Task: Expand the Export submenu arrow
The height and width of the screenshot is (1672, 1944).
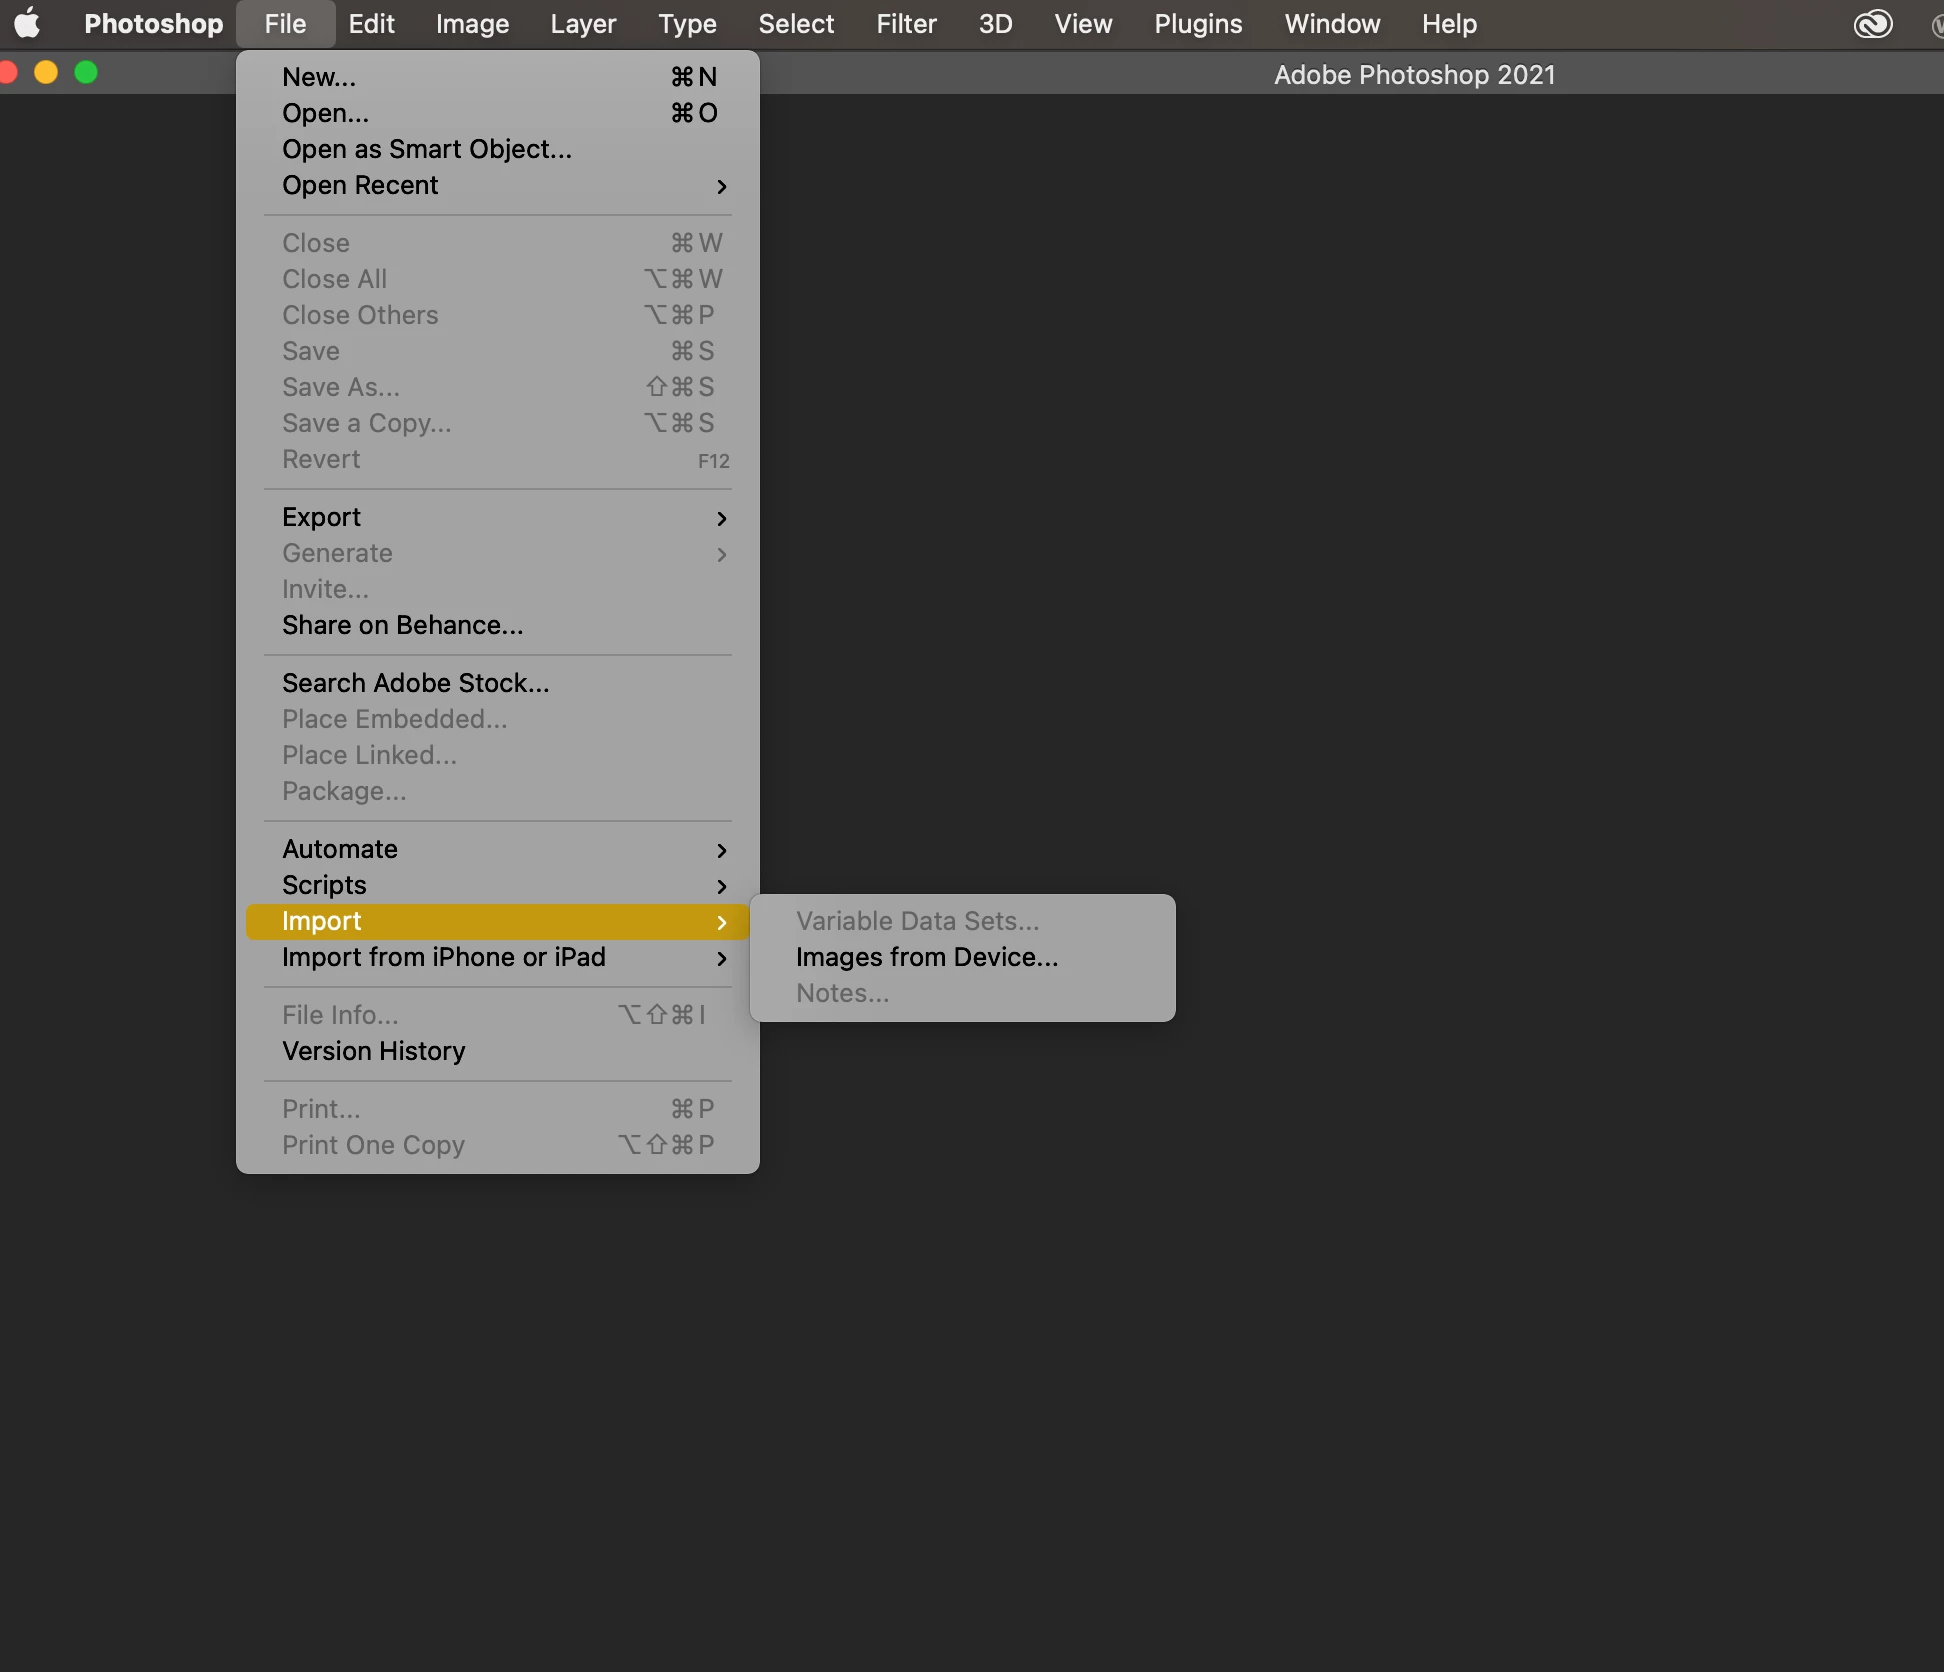Action: pyautogui.click(x=721, y=518)
